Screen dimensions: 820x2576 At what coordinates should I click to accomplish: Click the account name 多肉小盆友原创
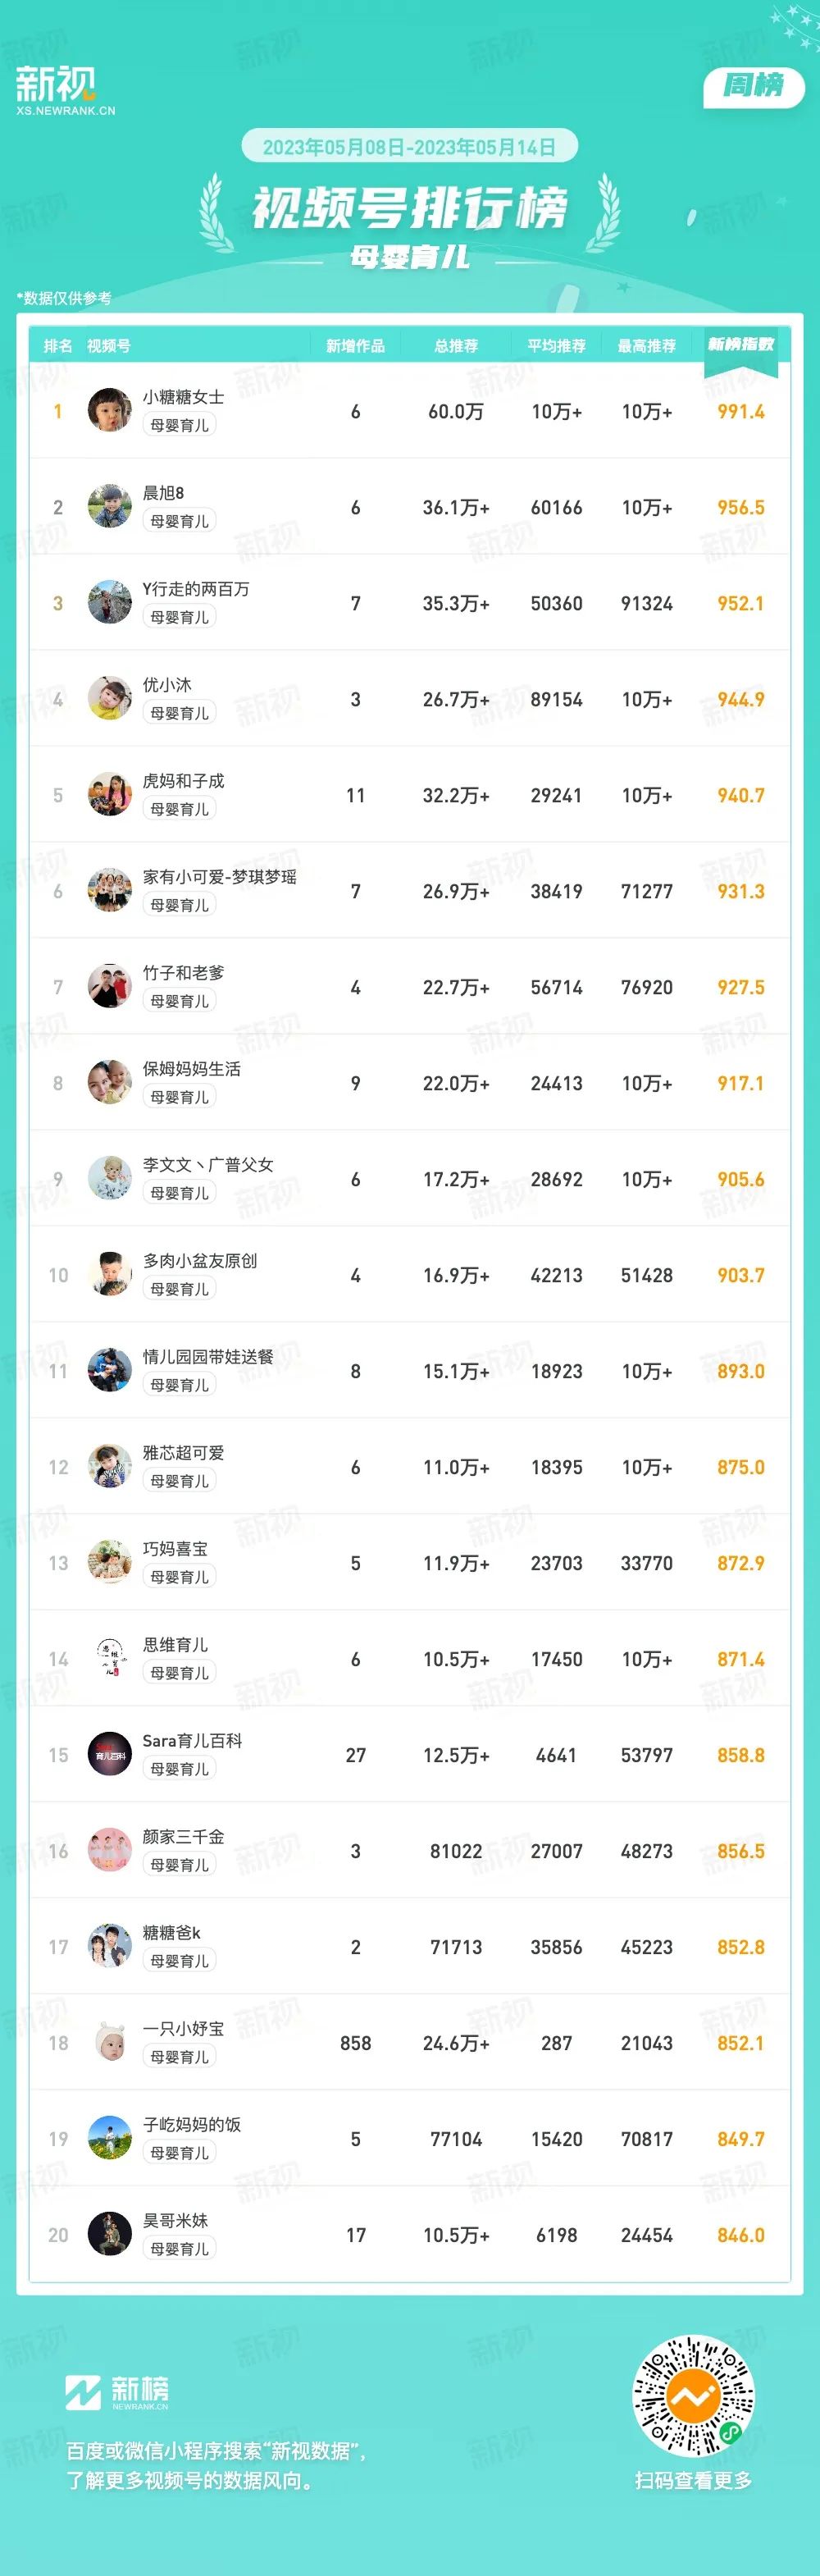click(x=200, y=1261)
